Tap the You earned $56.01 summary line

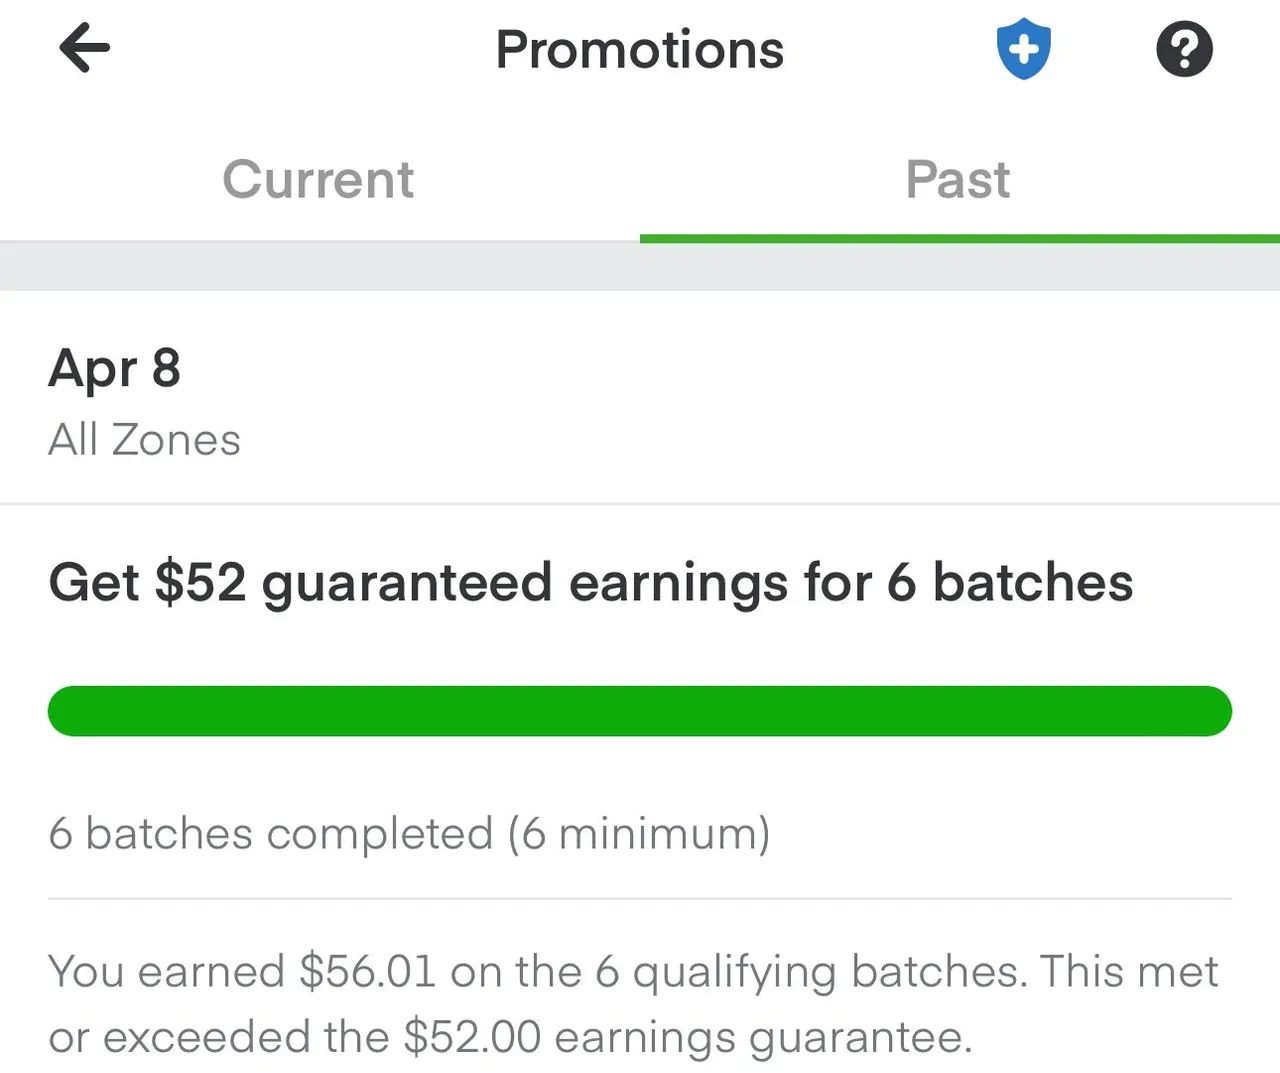634,972
